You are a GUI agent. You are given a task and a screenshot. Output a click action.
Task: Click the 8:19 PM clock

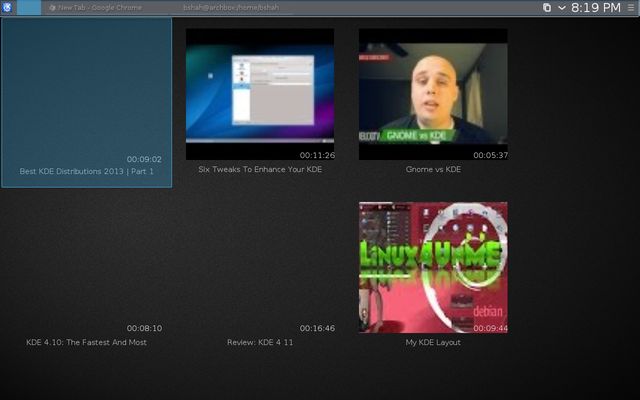click(x=596, y=7)
